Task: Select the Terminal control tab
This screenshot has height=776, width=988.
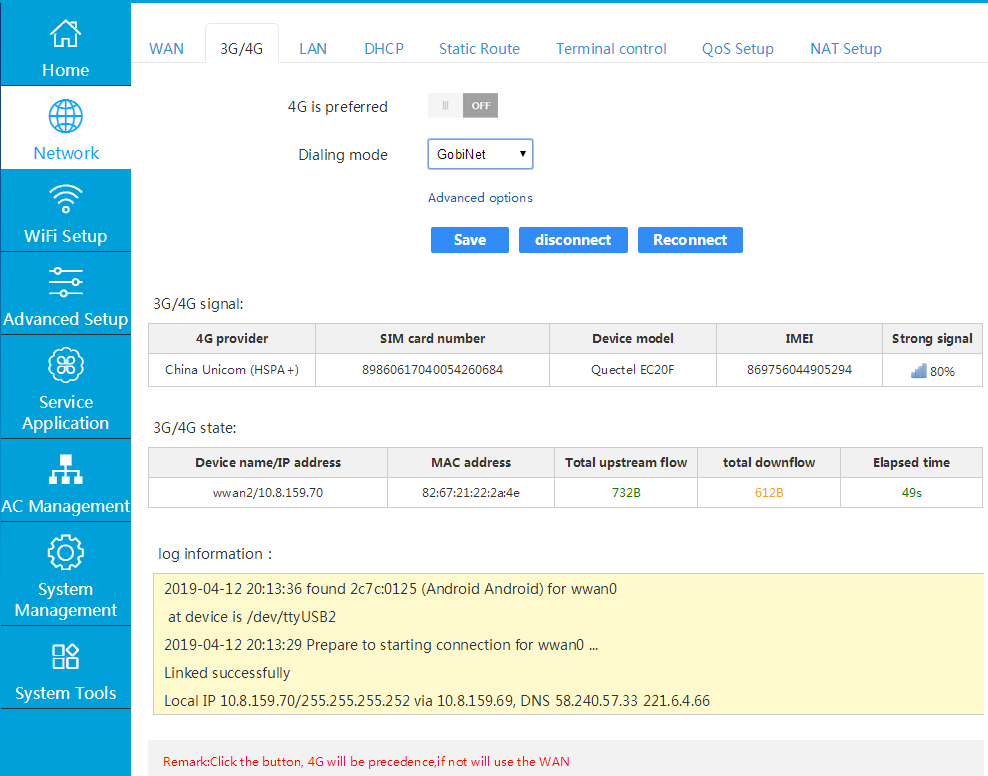Action: click(611, 48)
